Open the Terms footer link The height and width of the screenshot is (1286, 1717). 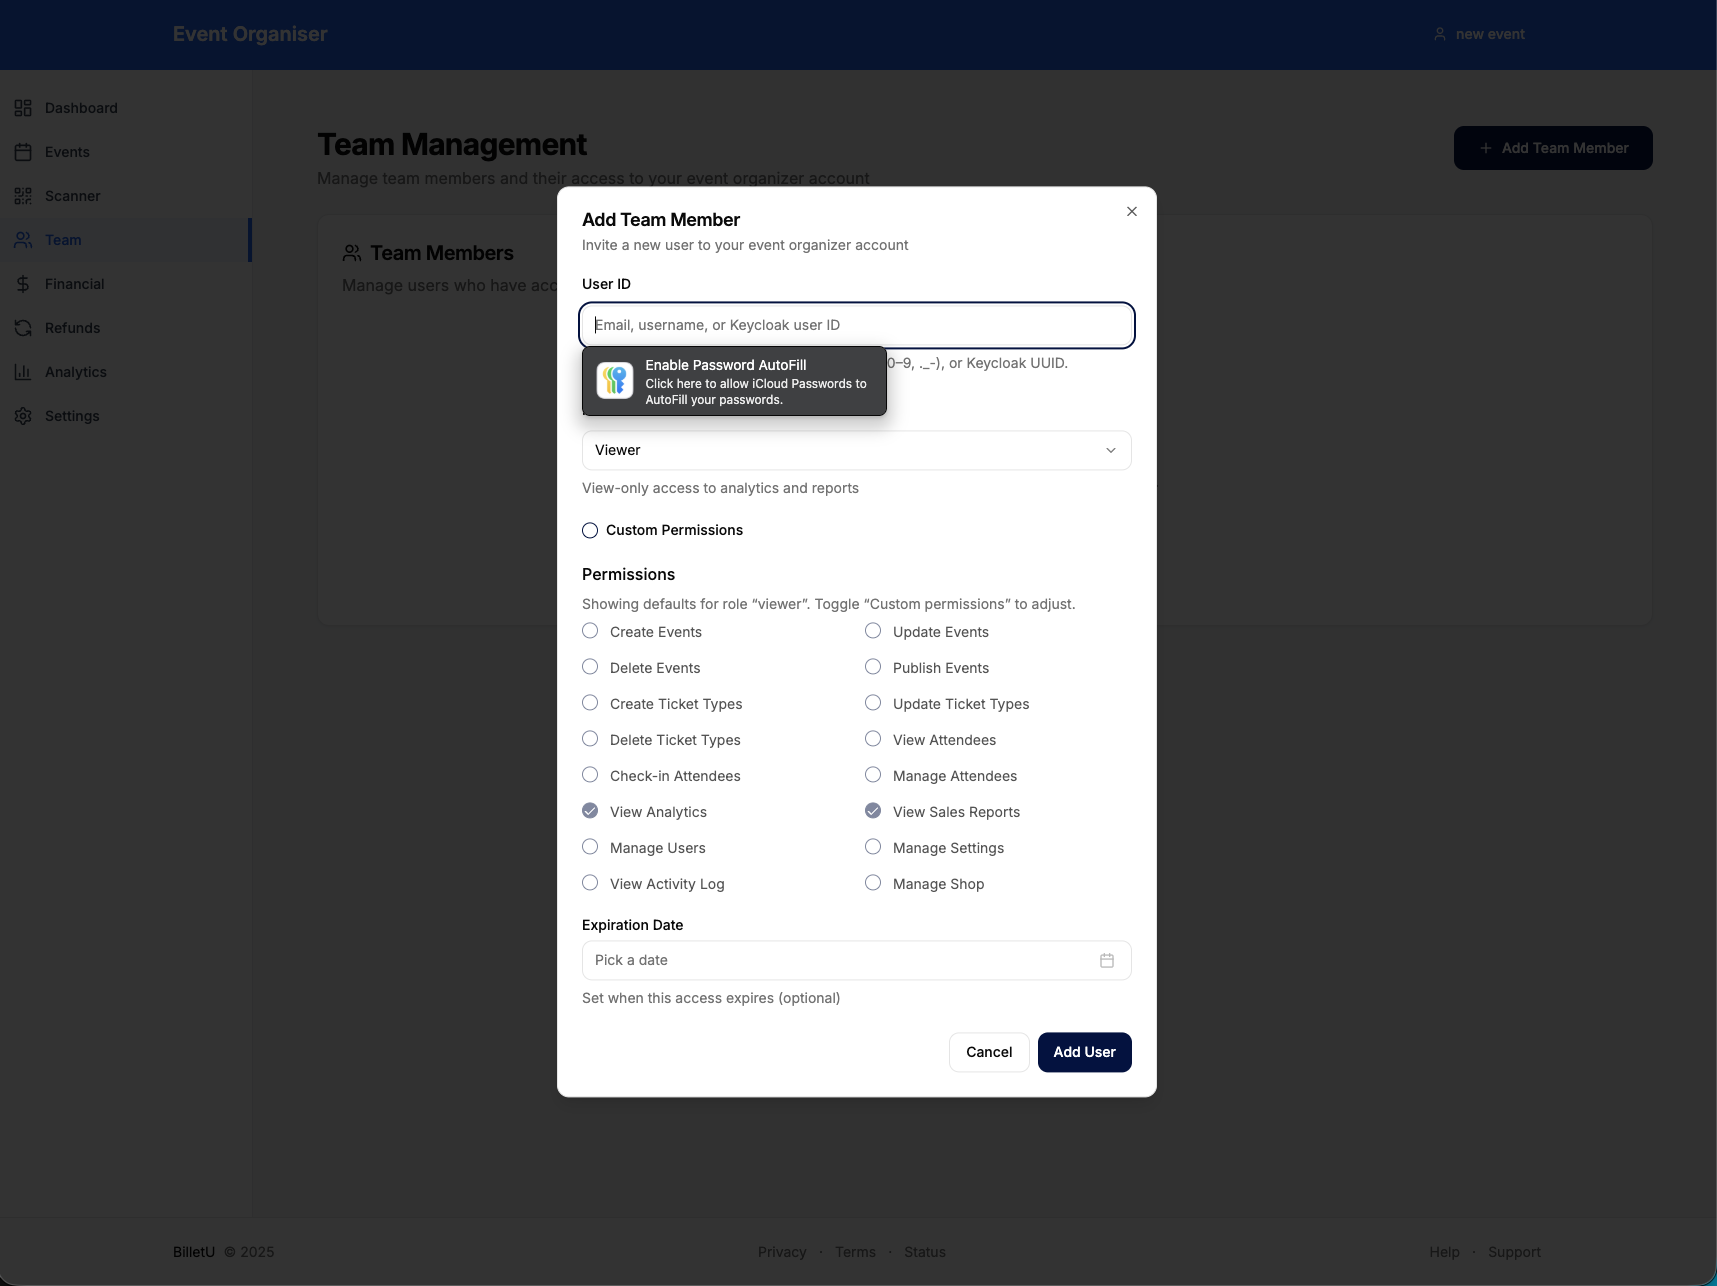855,1252
